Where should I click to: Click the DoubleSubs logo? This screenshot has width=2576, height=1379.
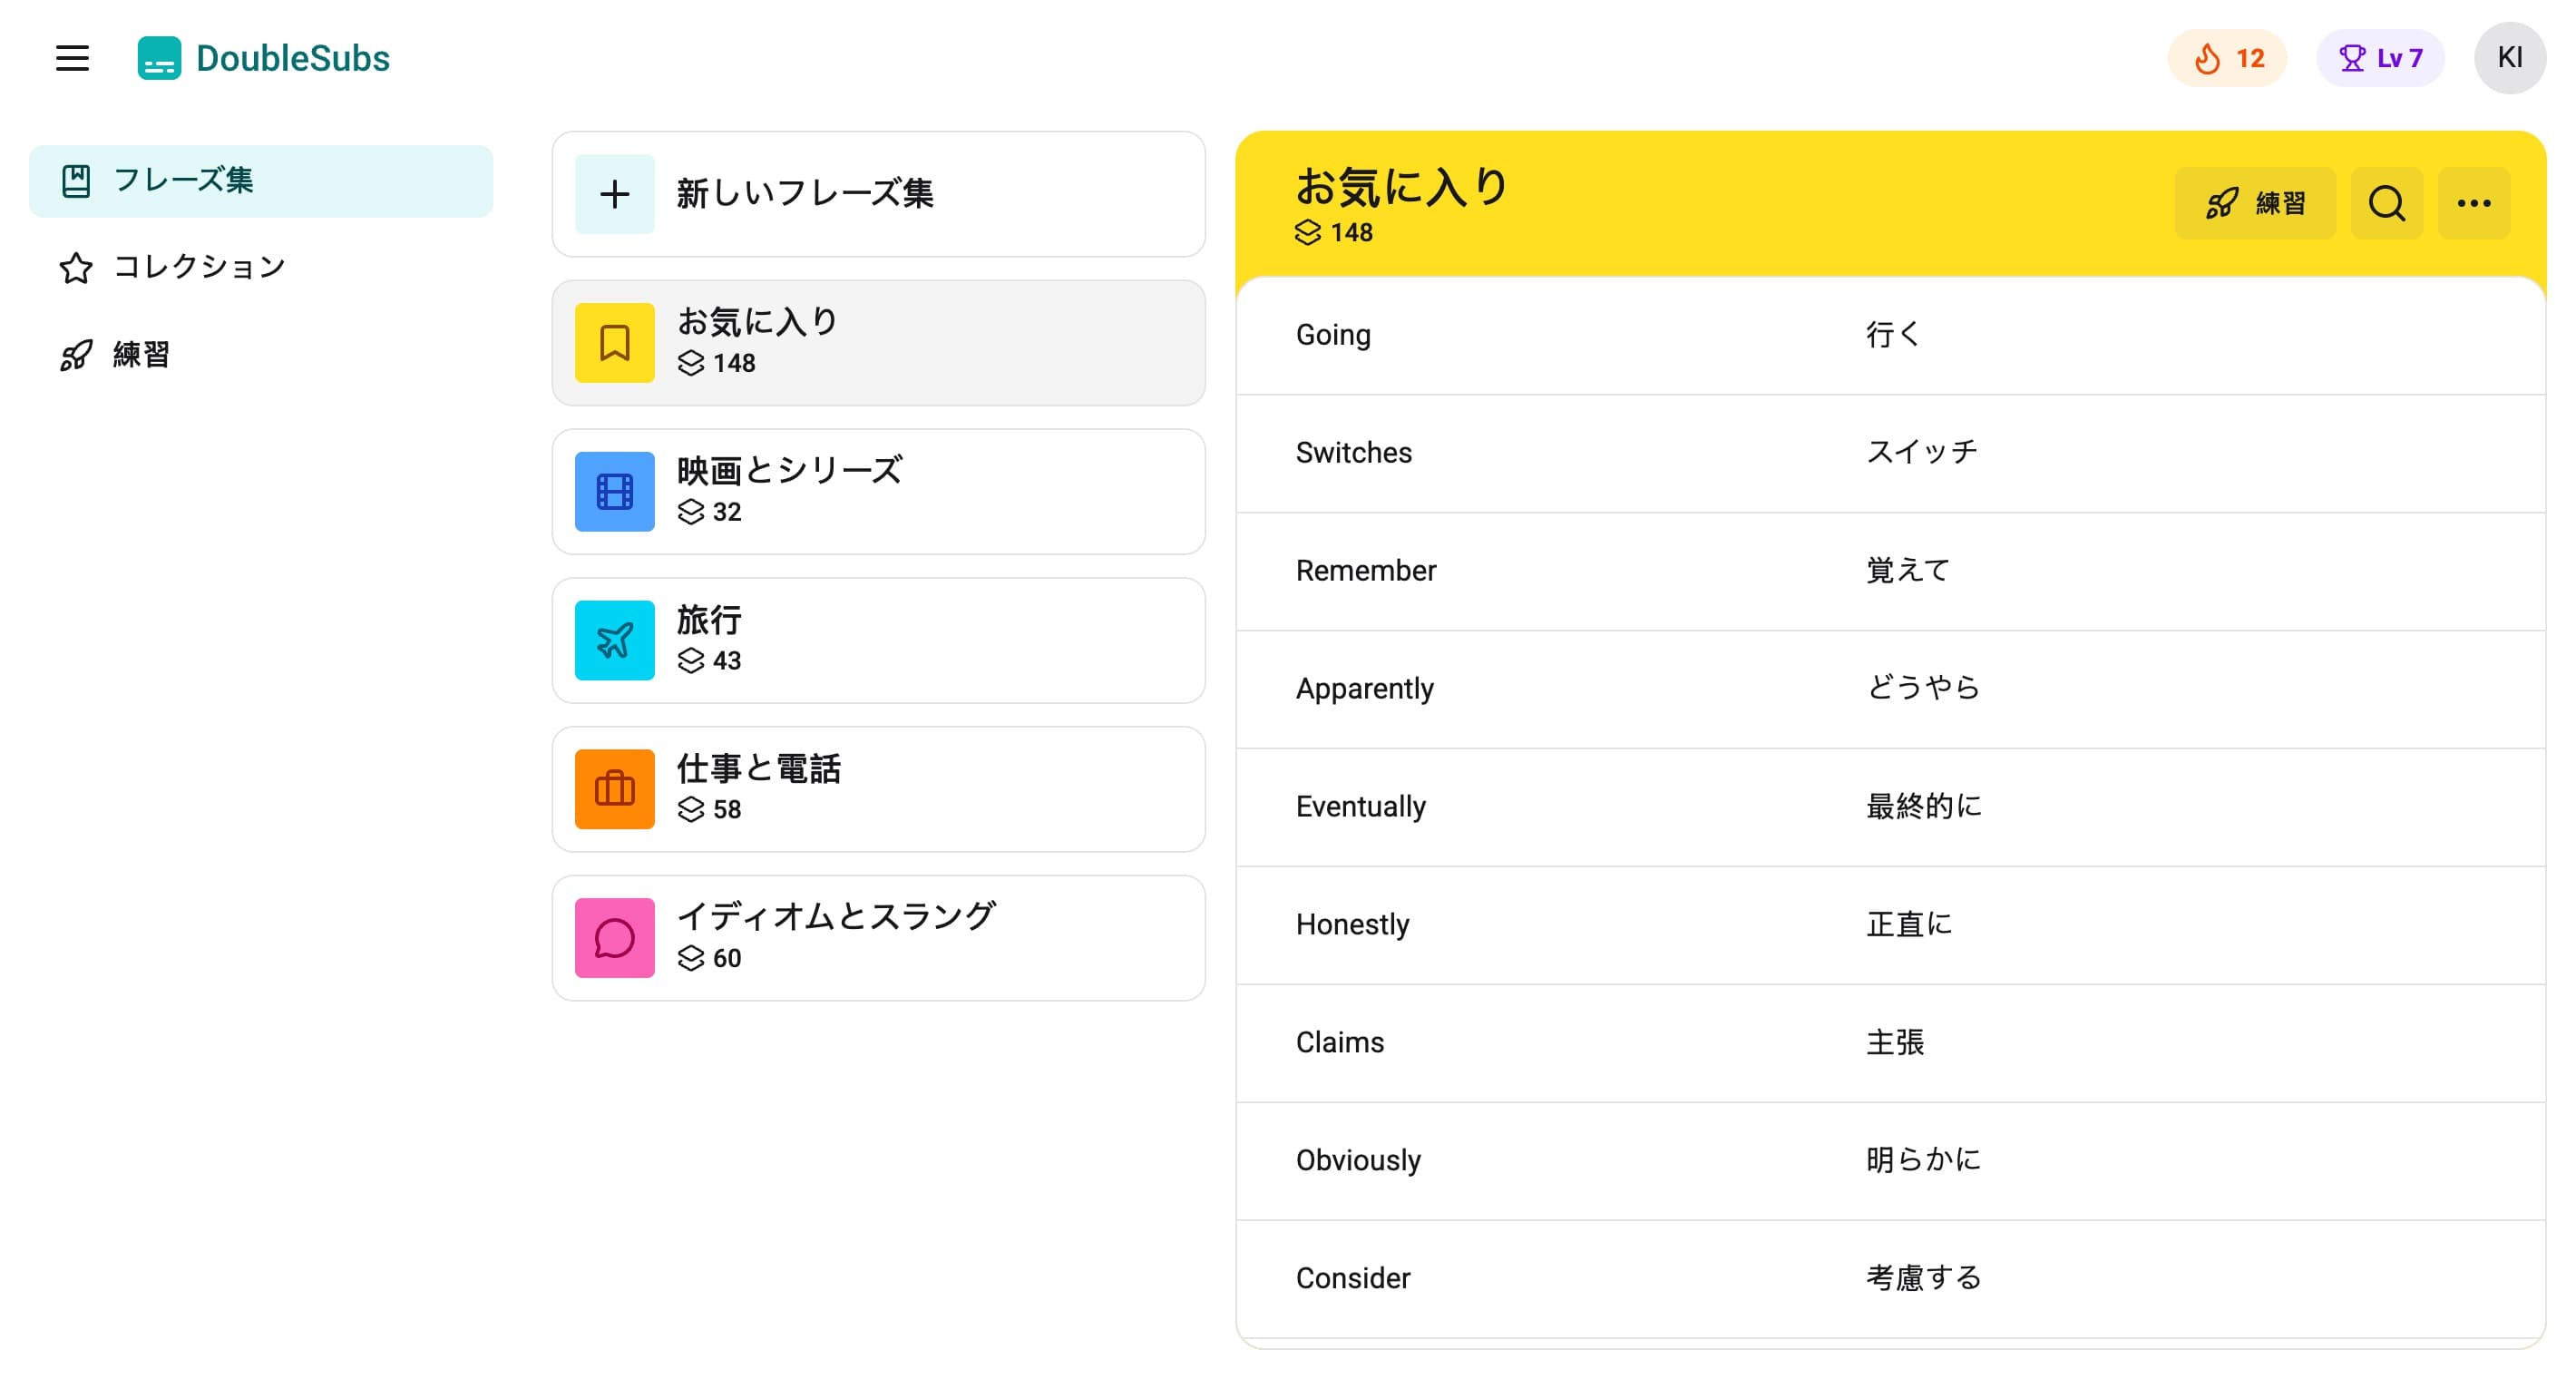click(264, 58)
